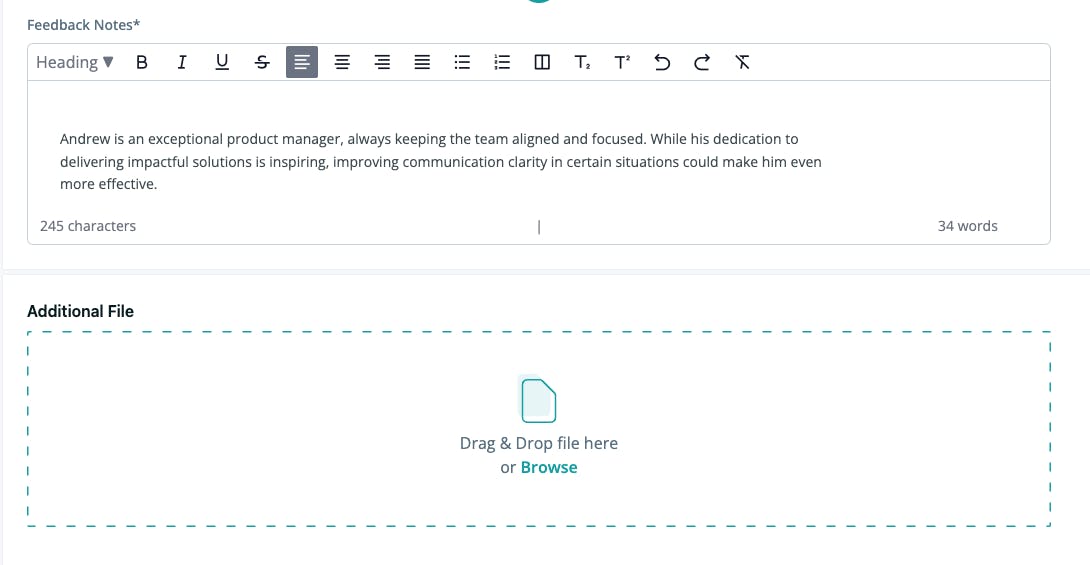Apply superscript formatting
Screen dimensions: 1090x565
[622, 62]
